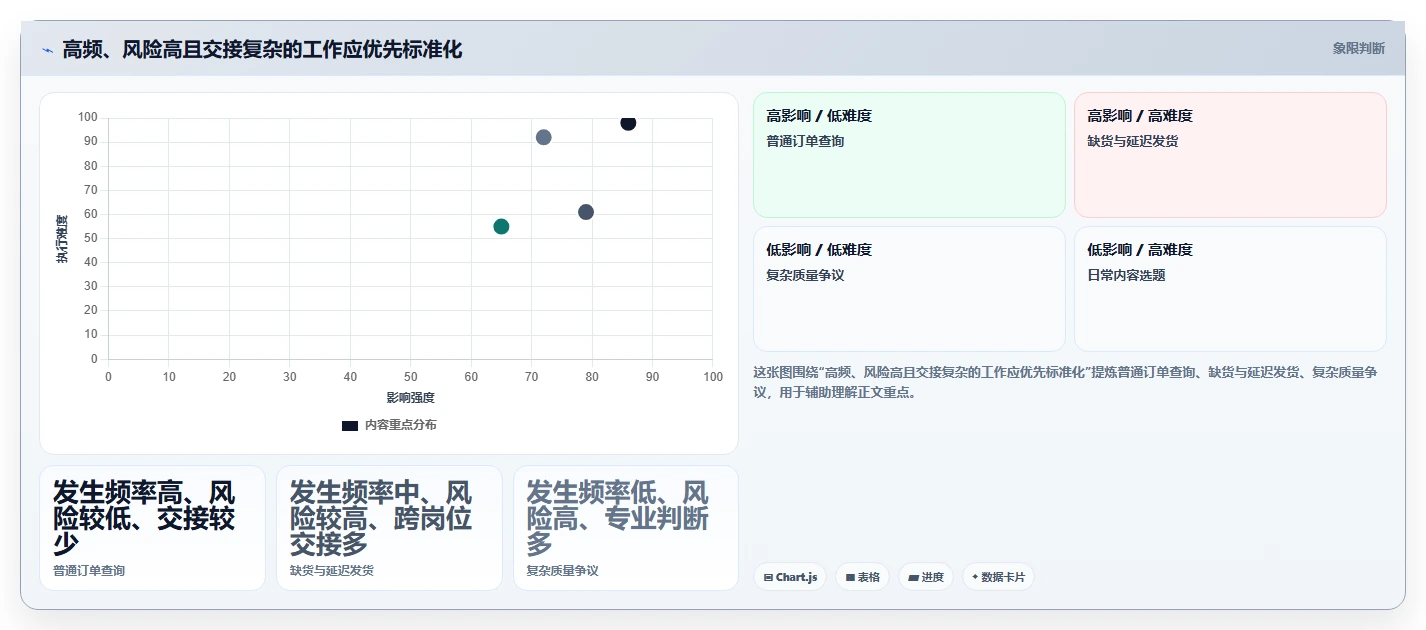This screenshot has height=630, width=1426.
Task: Click the square icon before 表格
Action: 850,578
